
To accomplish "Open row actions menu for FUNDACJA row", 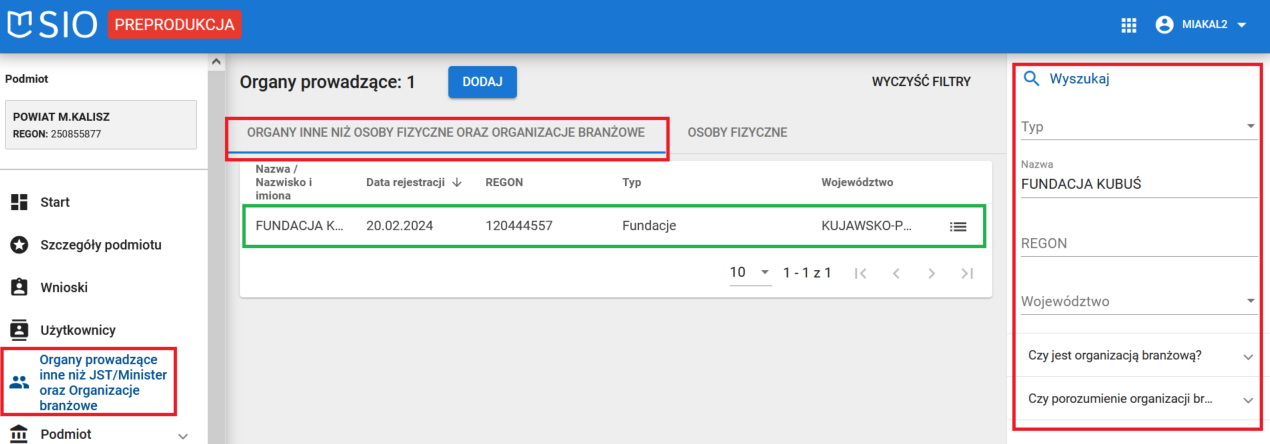I will (x=958, y=226).
